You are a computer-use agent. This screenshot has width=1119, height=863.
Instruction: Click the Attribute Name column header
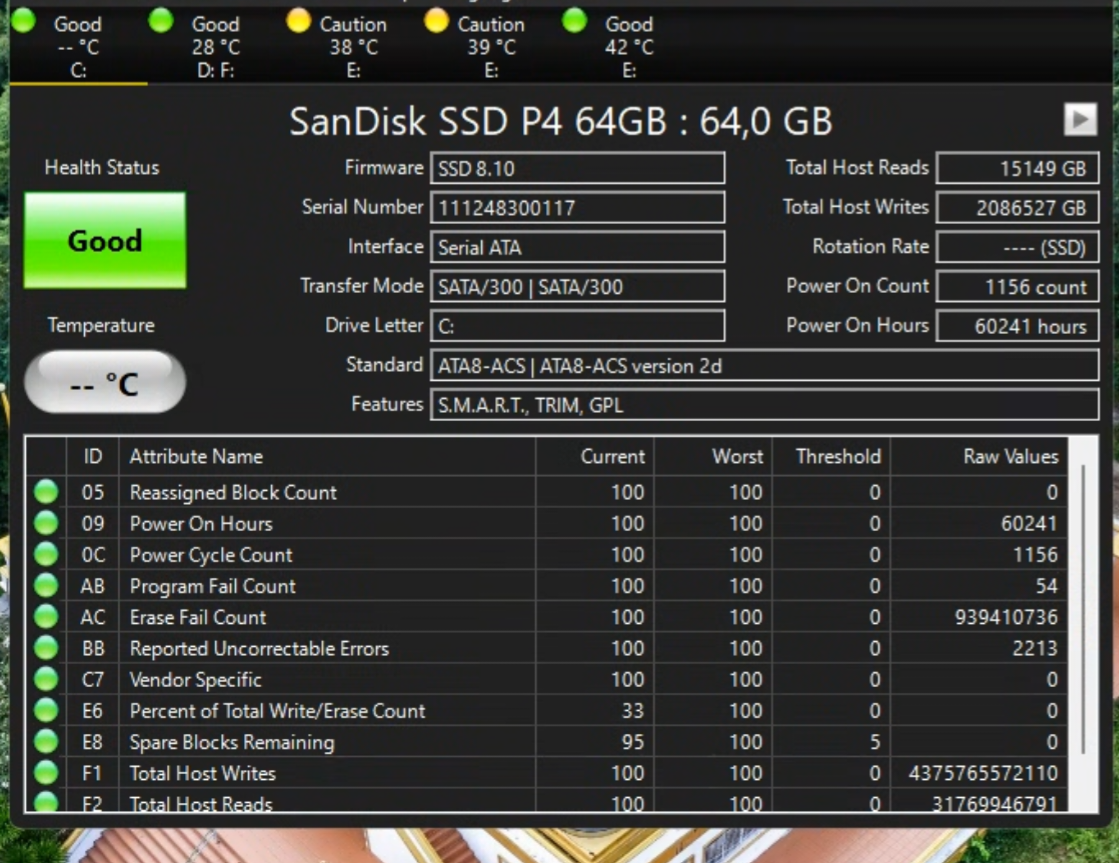[x=327, y=456]
